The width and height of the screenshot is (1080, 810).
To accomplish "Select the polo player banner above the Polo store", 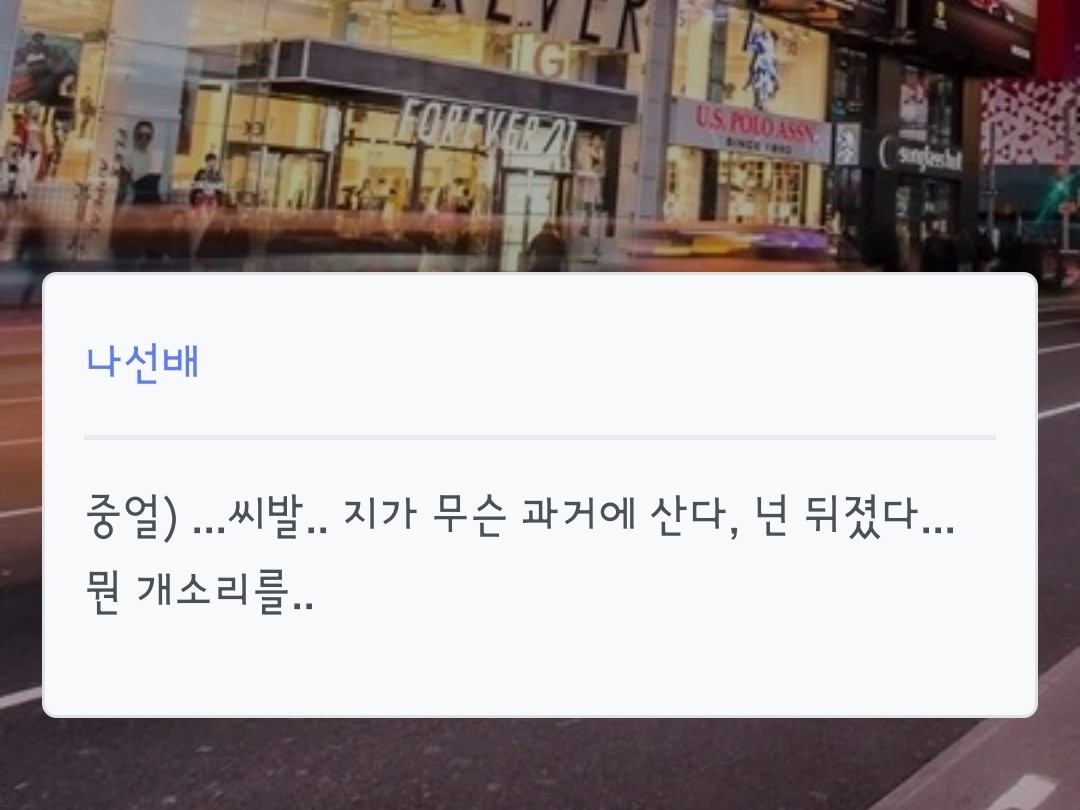I will coord(761,59).
